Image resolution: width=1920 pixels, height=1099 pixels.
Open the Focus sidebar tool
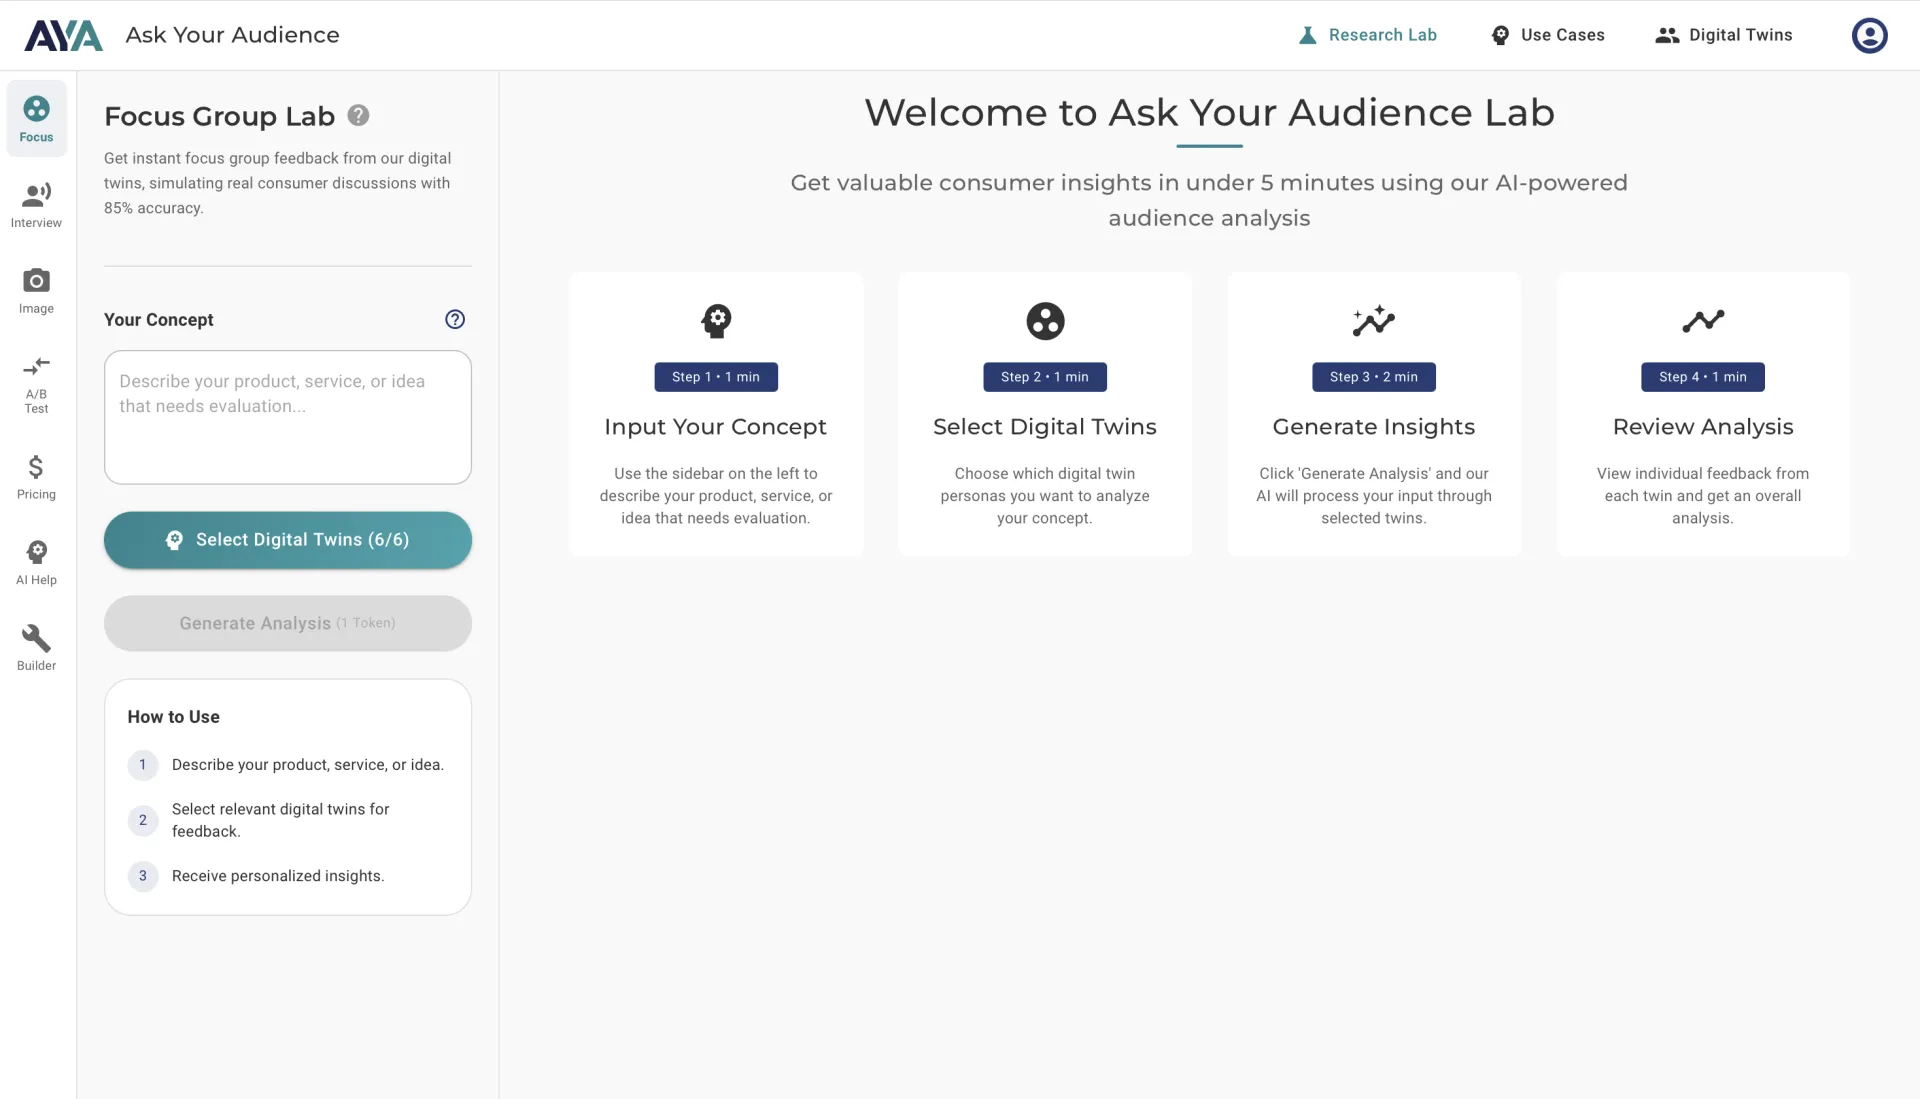[36, 119]
